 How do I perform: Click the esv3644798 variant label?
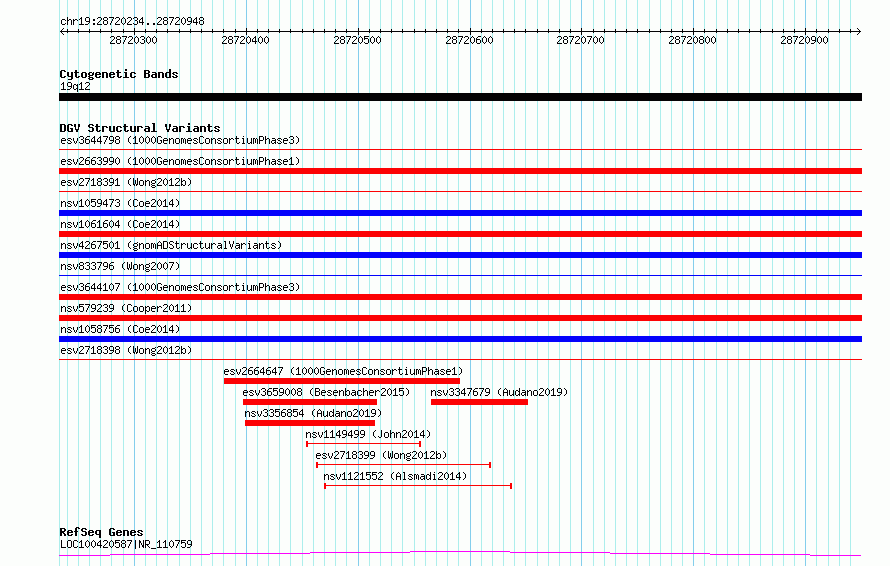(x=180, y=140)
